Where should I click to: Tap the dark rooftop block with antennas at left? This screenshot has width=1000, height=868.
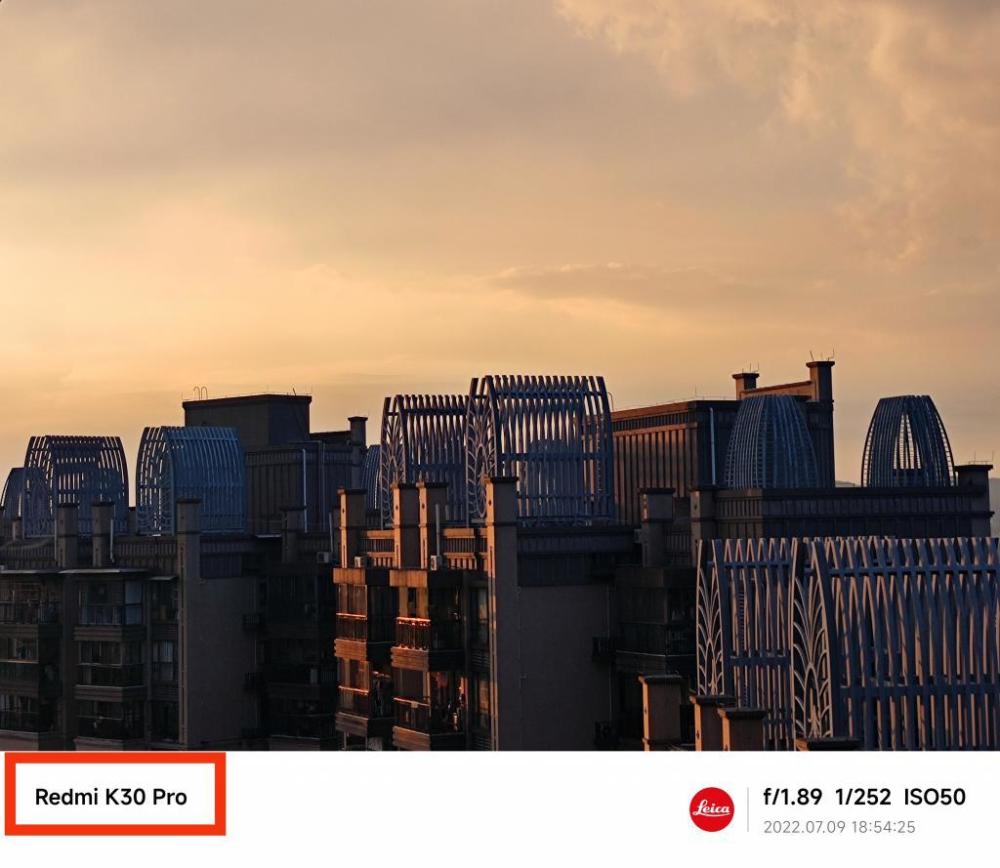tap(247, 421)
